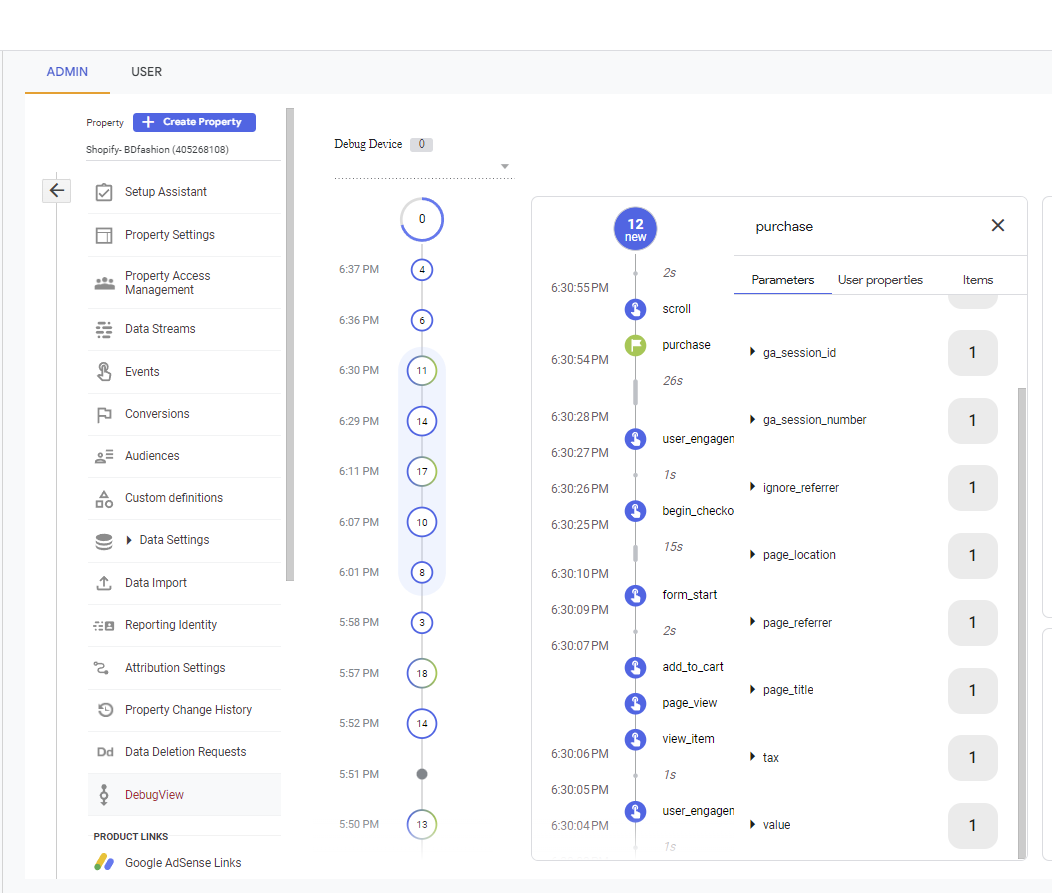Open the Google AdSense Links icon

104,862
